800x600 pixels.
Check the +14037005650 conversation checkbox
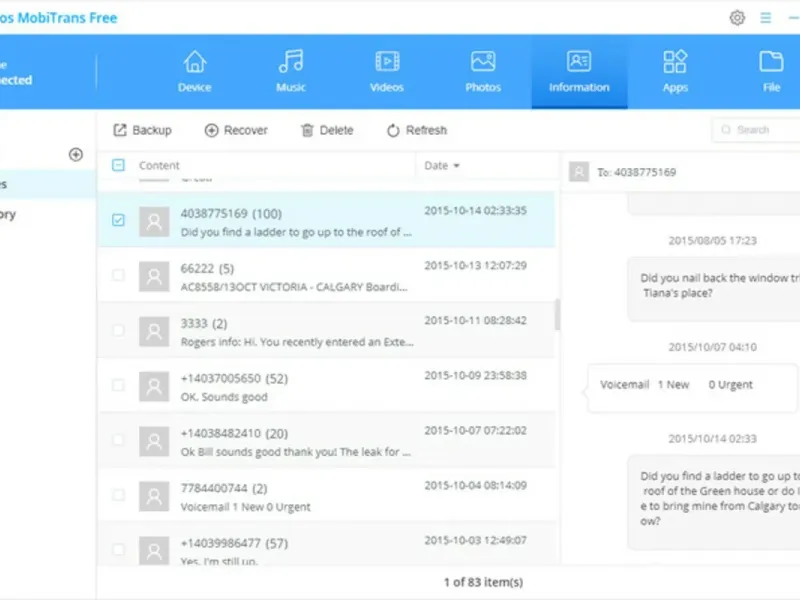118,385
